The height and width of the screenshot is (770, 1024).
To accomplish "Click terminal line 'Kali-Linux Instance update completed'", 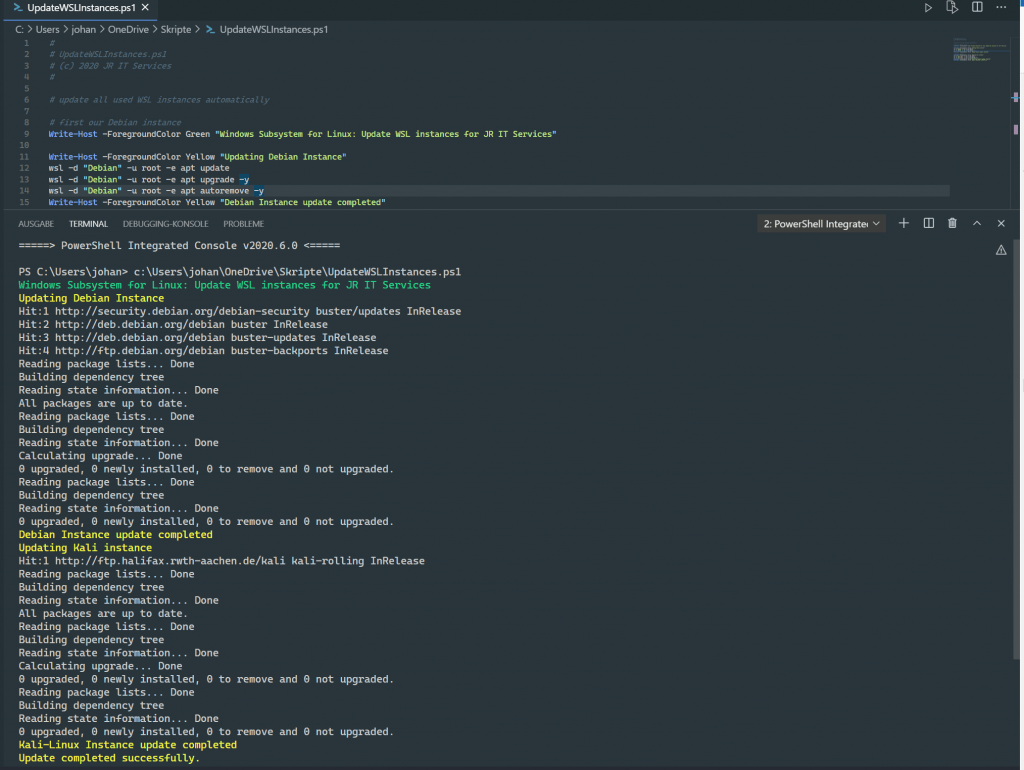I will 127,745.
